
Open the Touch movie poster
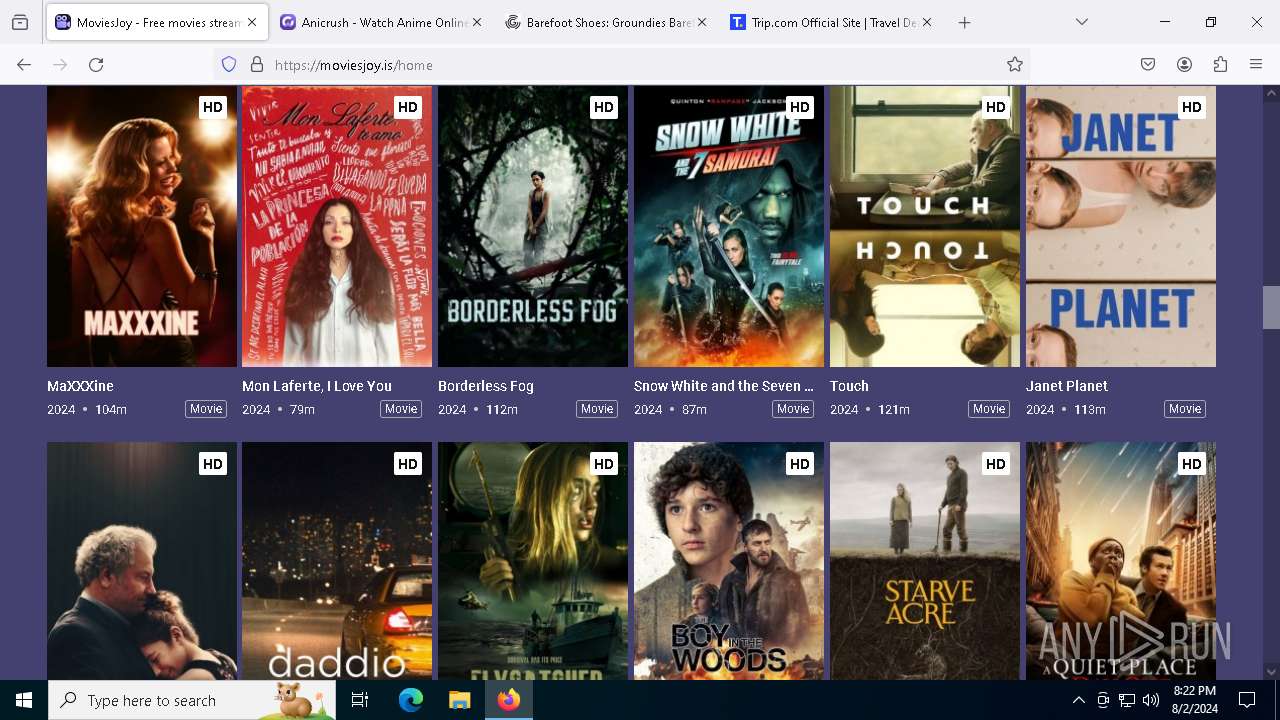point(925,227)
